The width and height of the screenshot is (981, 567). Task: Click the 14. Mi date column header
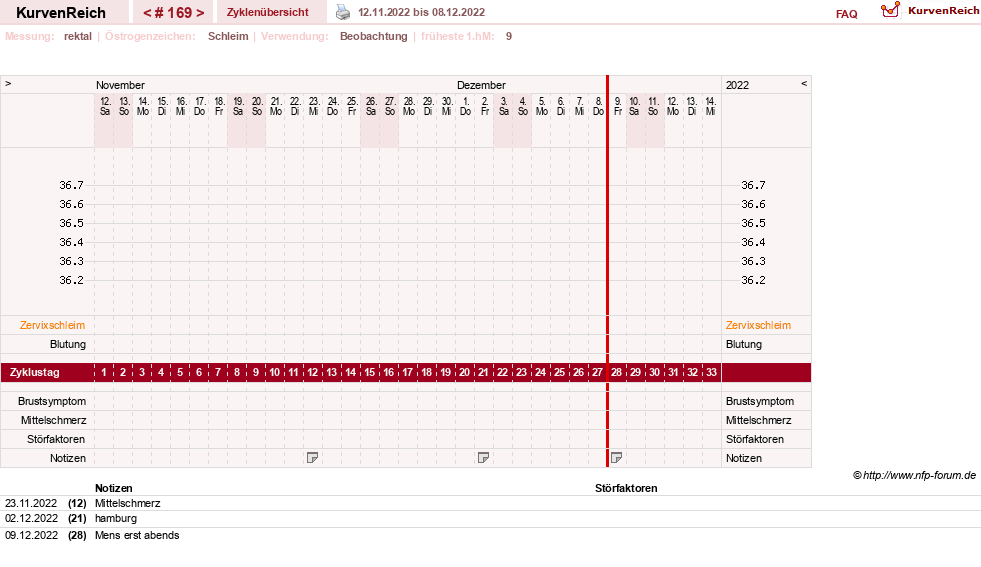pyautogui.click(x=710, y=106)
